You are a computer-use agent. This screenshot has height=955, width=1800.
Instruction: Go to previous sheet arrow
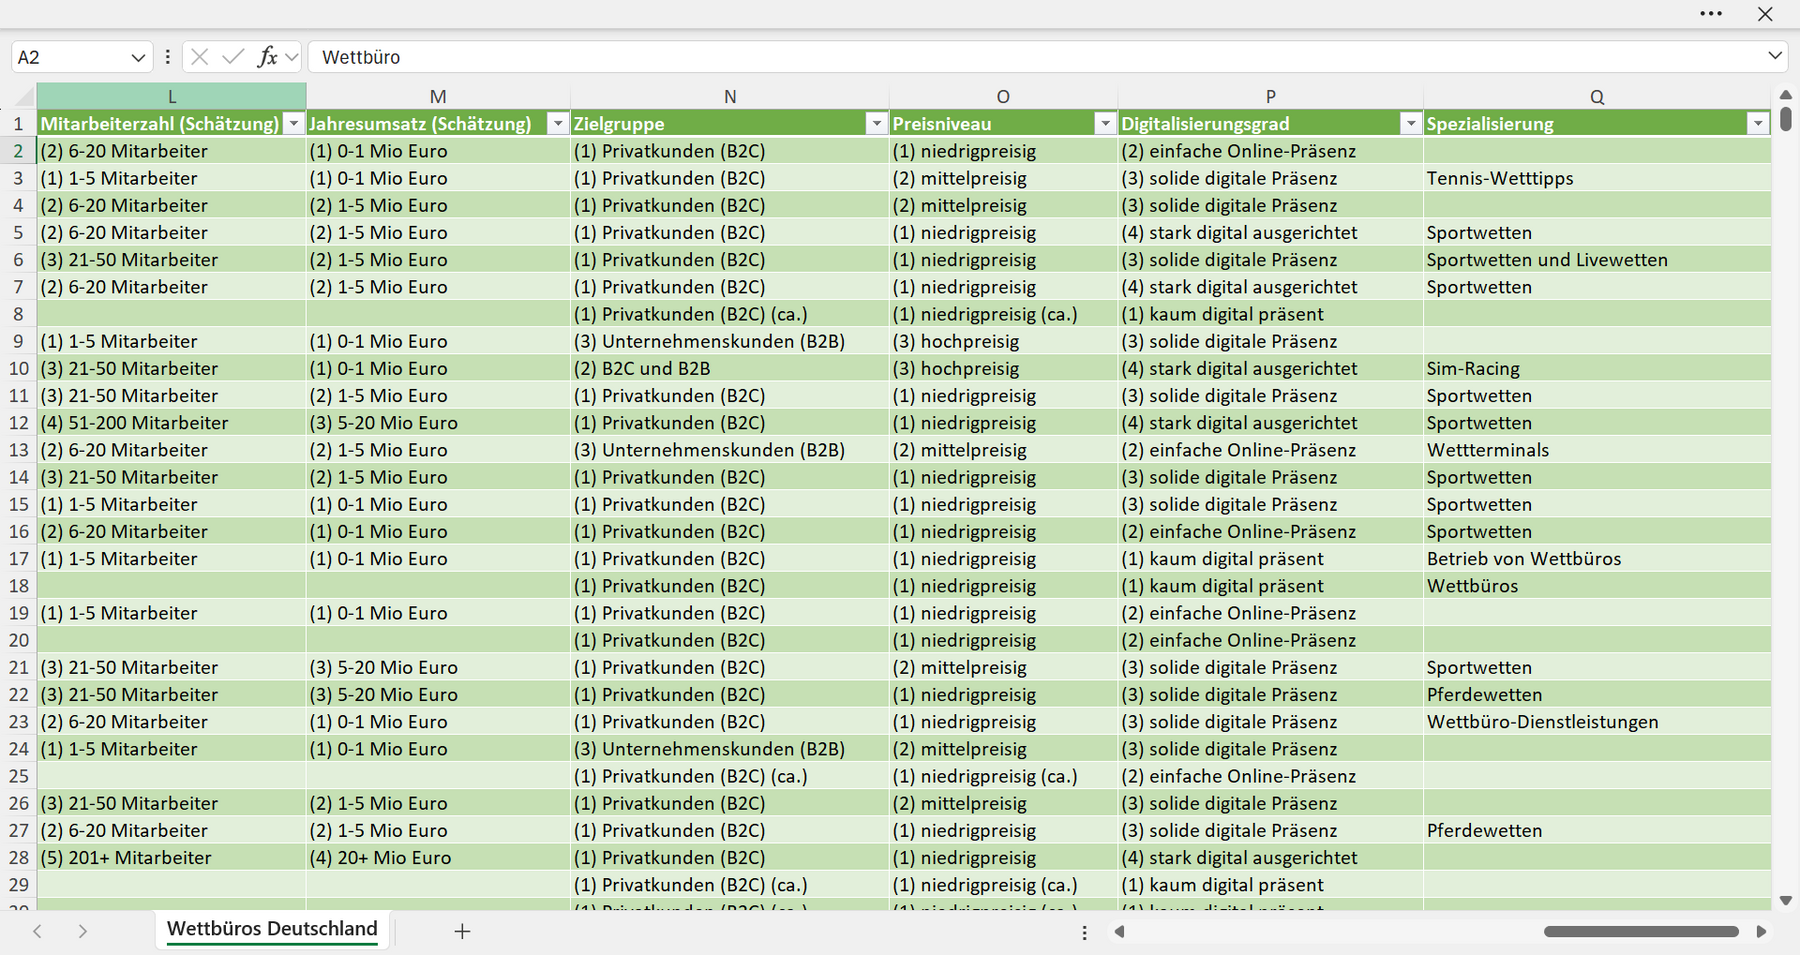[x=37, y=931]
